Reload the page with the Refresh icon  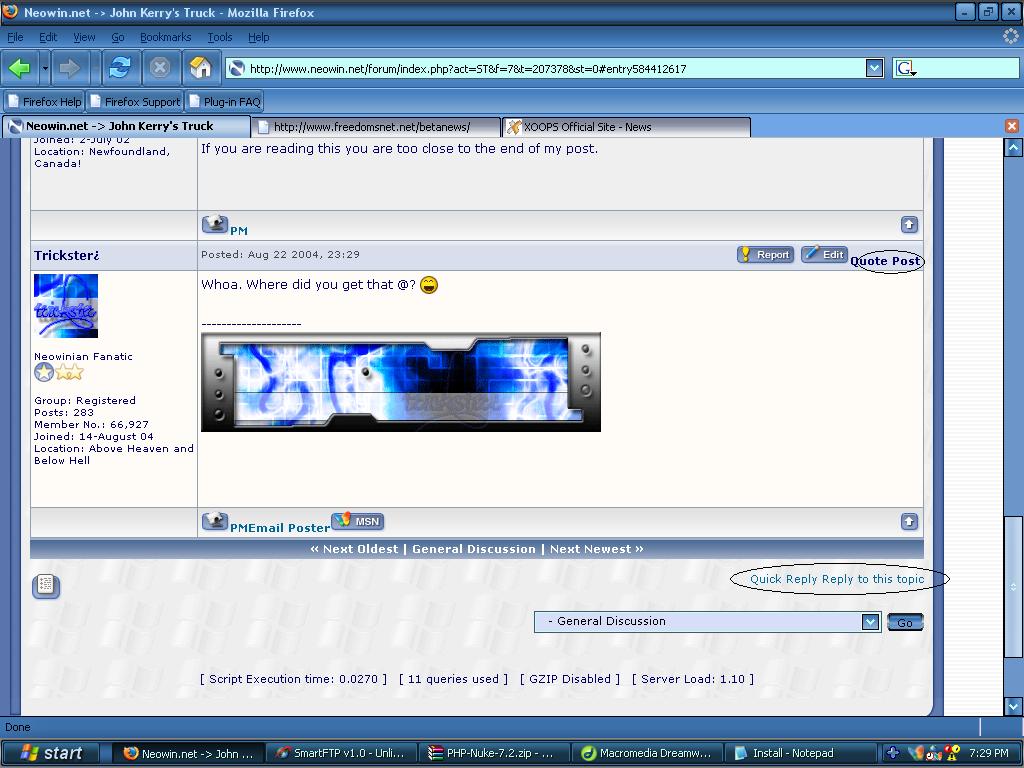point(120,68)
